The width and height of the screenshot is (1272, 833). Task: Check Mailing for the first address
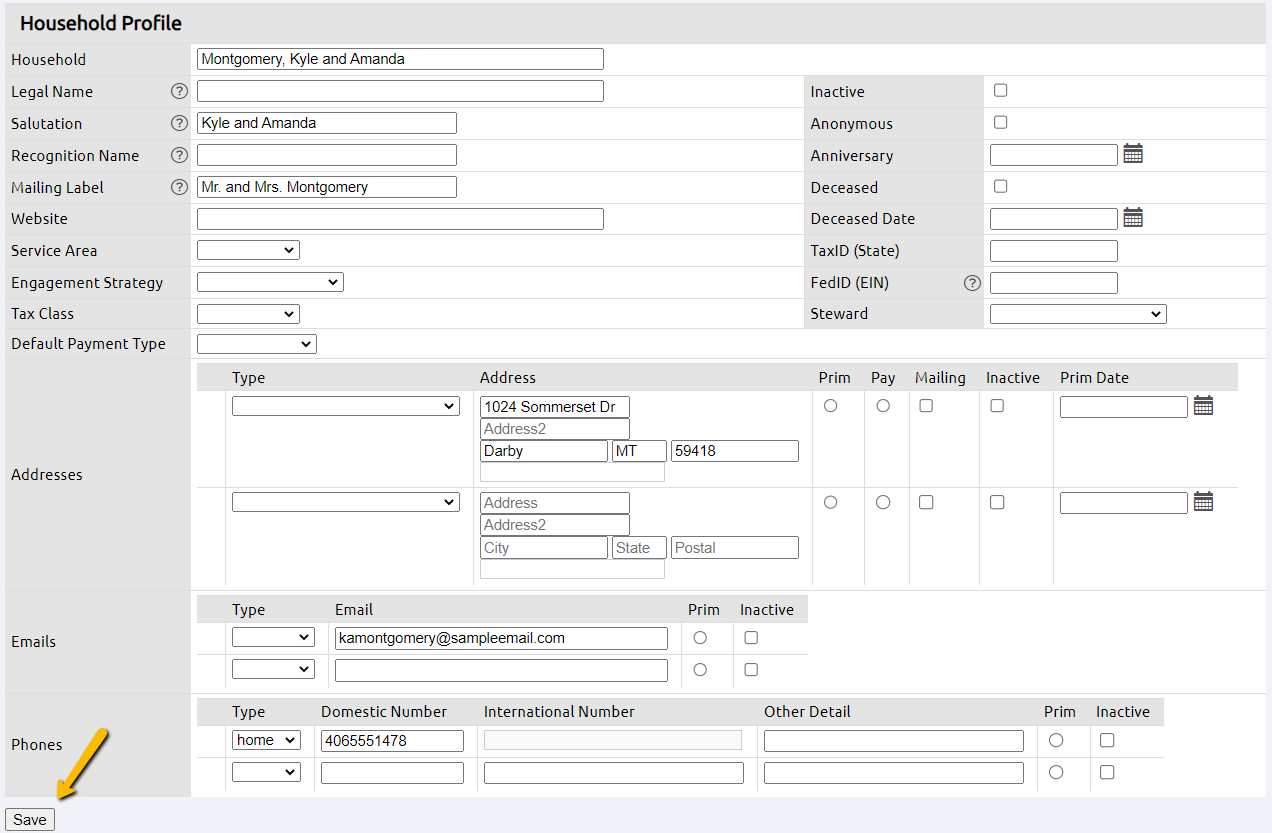[x=925, y=405]
